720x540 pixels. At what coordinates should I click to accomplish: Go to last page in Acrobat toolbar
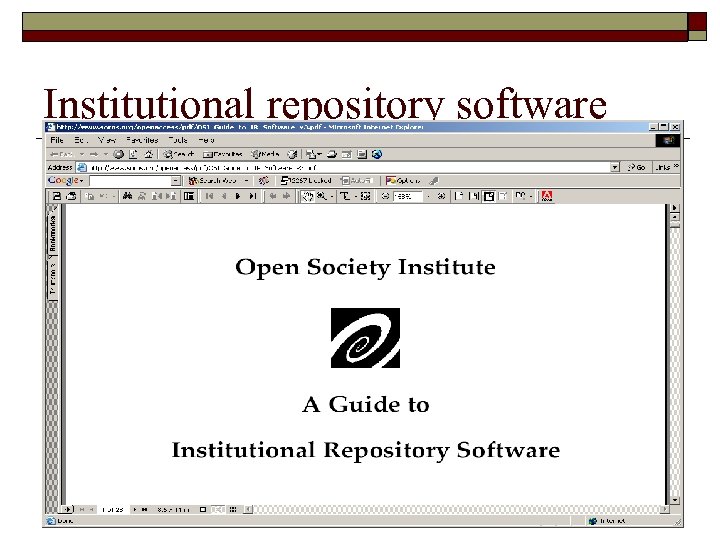pos(253,197)
